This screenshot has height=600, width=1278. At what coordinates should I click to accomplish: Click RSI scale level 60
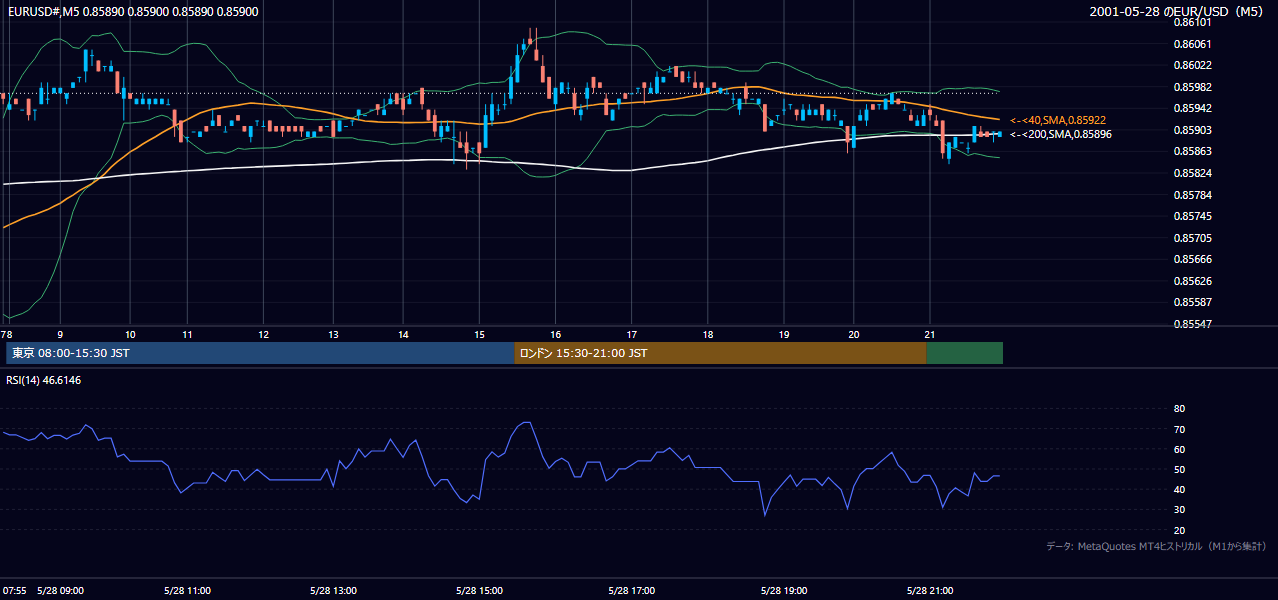tap(1179, 449)
